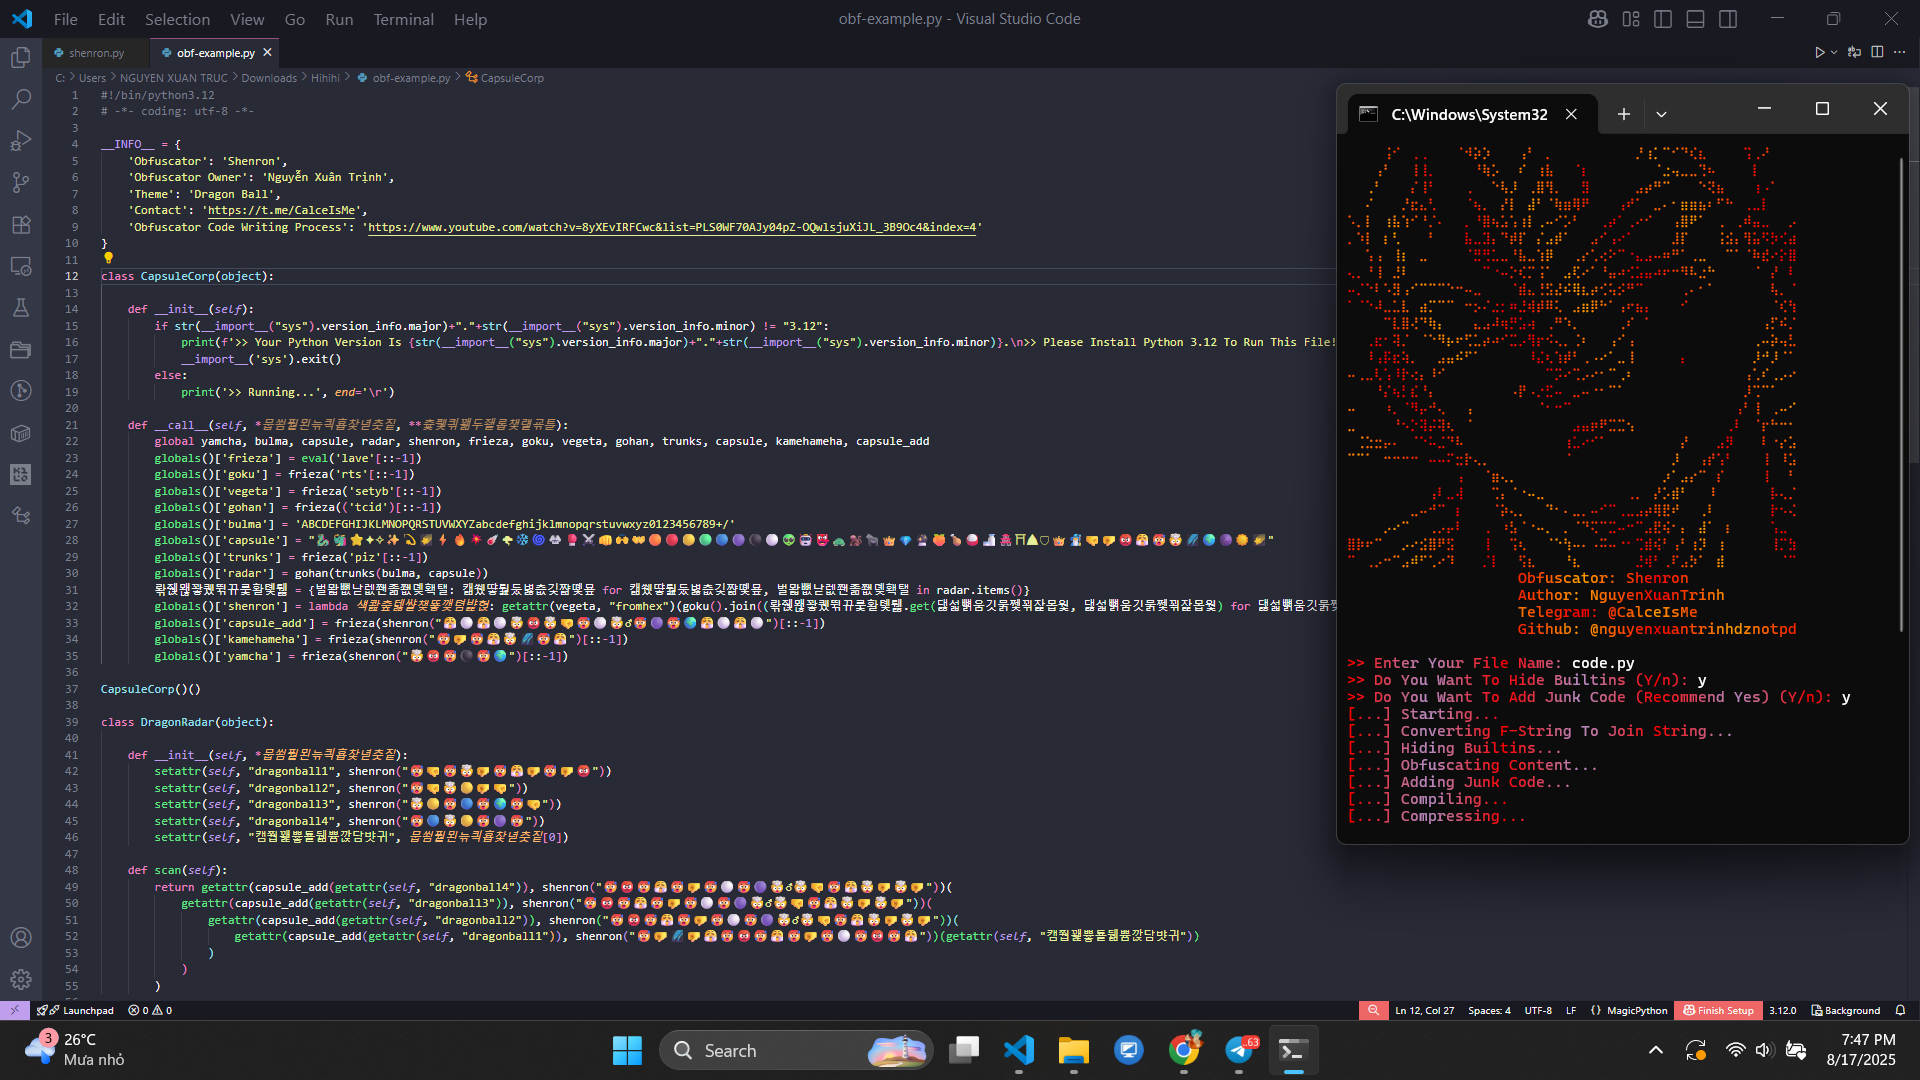Open the File menu
Image resolution: width=1920 pixels, height=1080 pixels.
coord(66,19)
